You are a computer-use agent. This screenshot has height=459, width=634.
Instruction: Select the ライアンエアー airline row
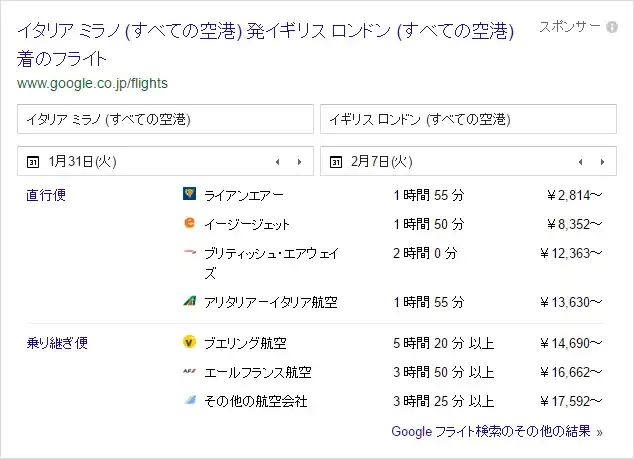(314, 195)
